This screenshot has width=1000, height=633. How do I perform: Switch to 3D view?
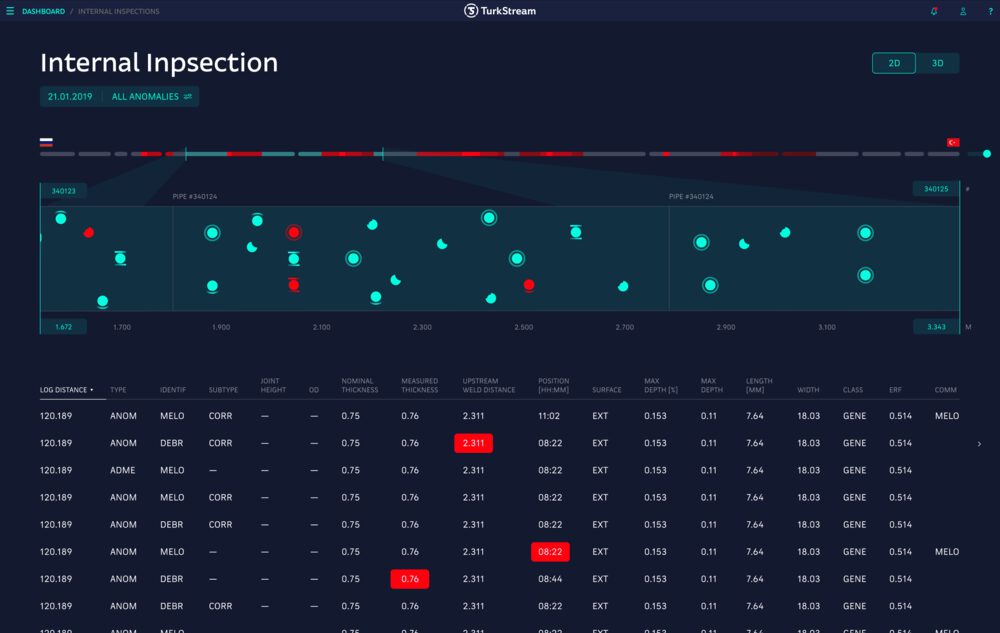click(938, 63)
